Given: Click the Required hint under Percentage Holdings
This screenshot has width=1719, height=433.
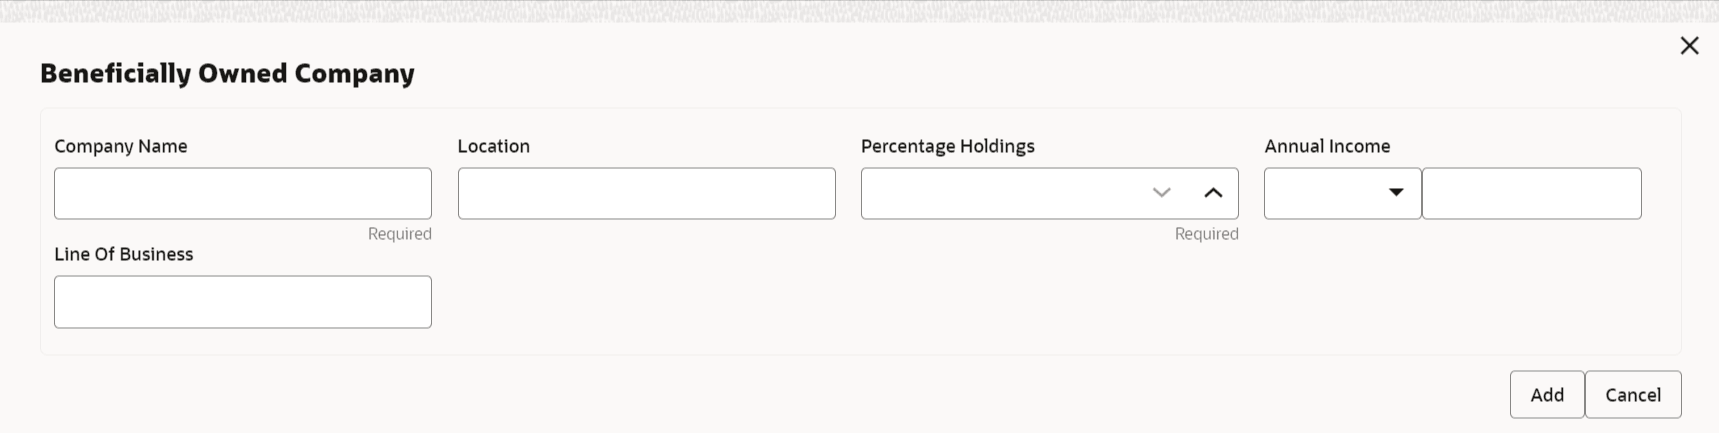Looking at the screenshot, I should coord(1206,234).
